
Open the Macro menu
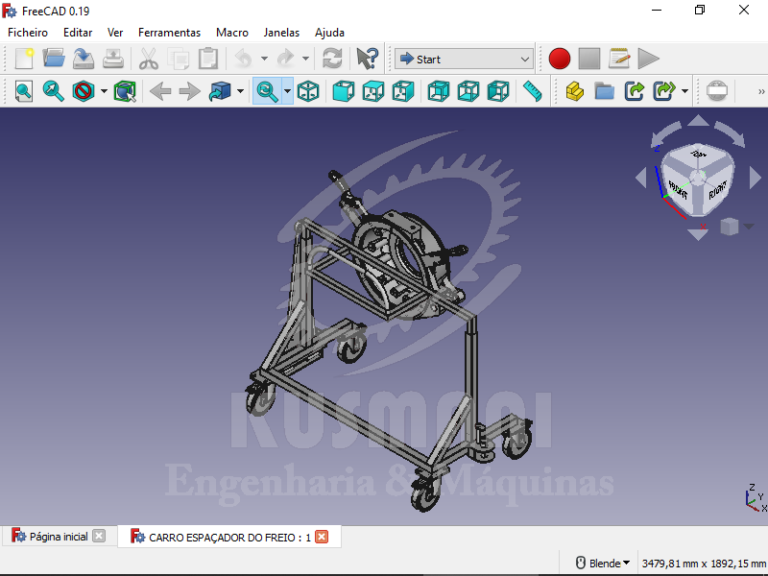[x=232, y=32]
